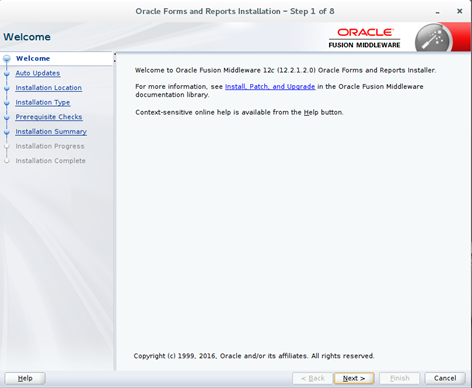The height and width of the screenshot is (388, 472).
Task: Open the Auto Updates step
Action: [x=38, y=73]
